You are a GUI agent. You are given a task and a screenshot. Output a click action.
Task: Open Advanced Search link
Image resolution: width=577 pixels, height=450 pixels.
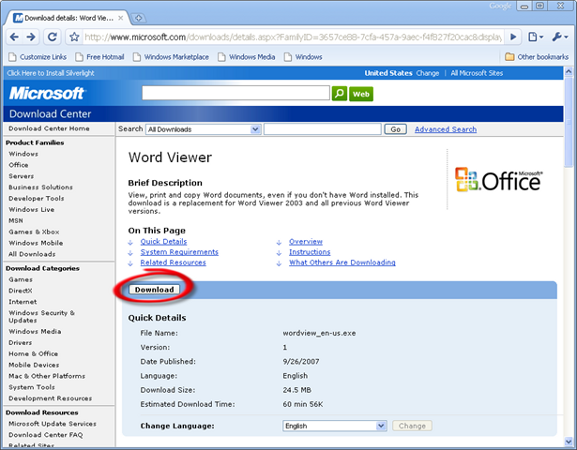(446, 129)
